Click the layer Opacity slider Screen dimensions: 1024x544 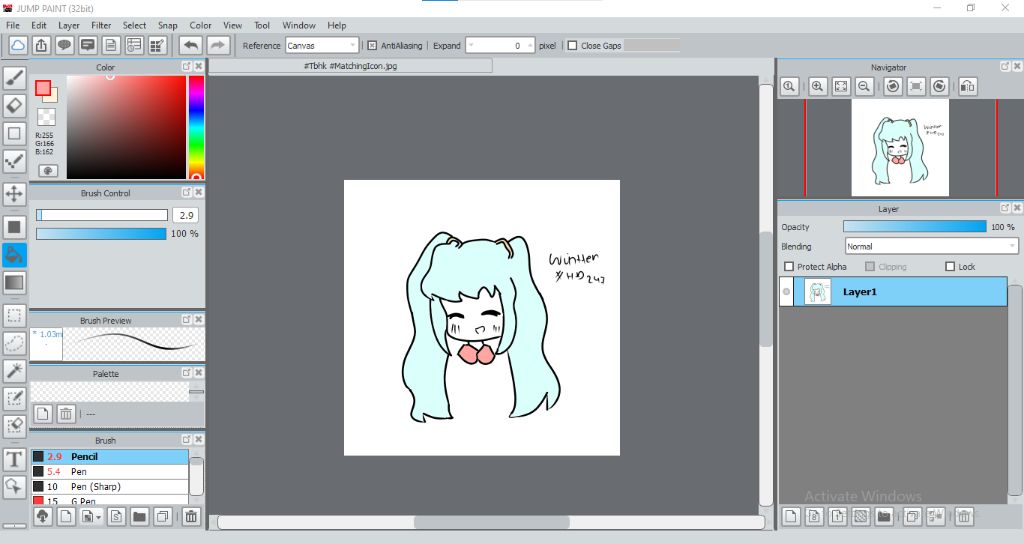click(914, 226)
